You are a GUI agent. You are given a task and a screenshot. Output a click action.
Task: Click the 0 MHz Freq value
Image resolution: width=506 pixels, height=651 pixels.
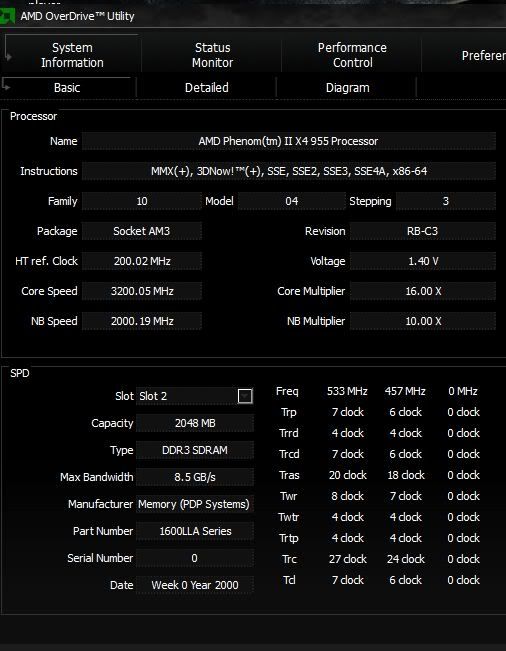[463, 391]
